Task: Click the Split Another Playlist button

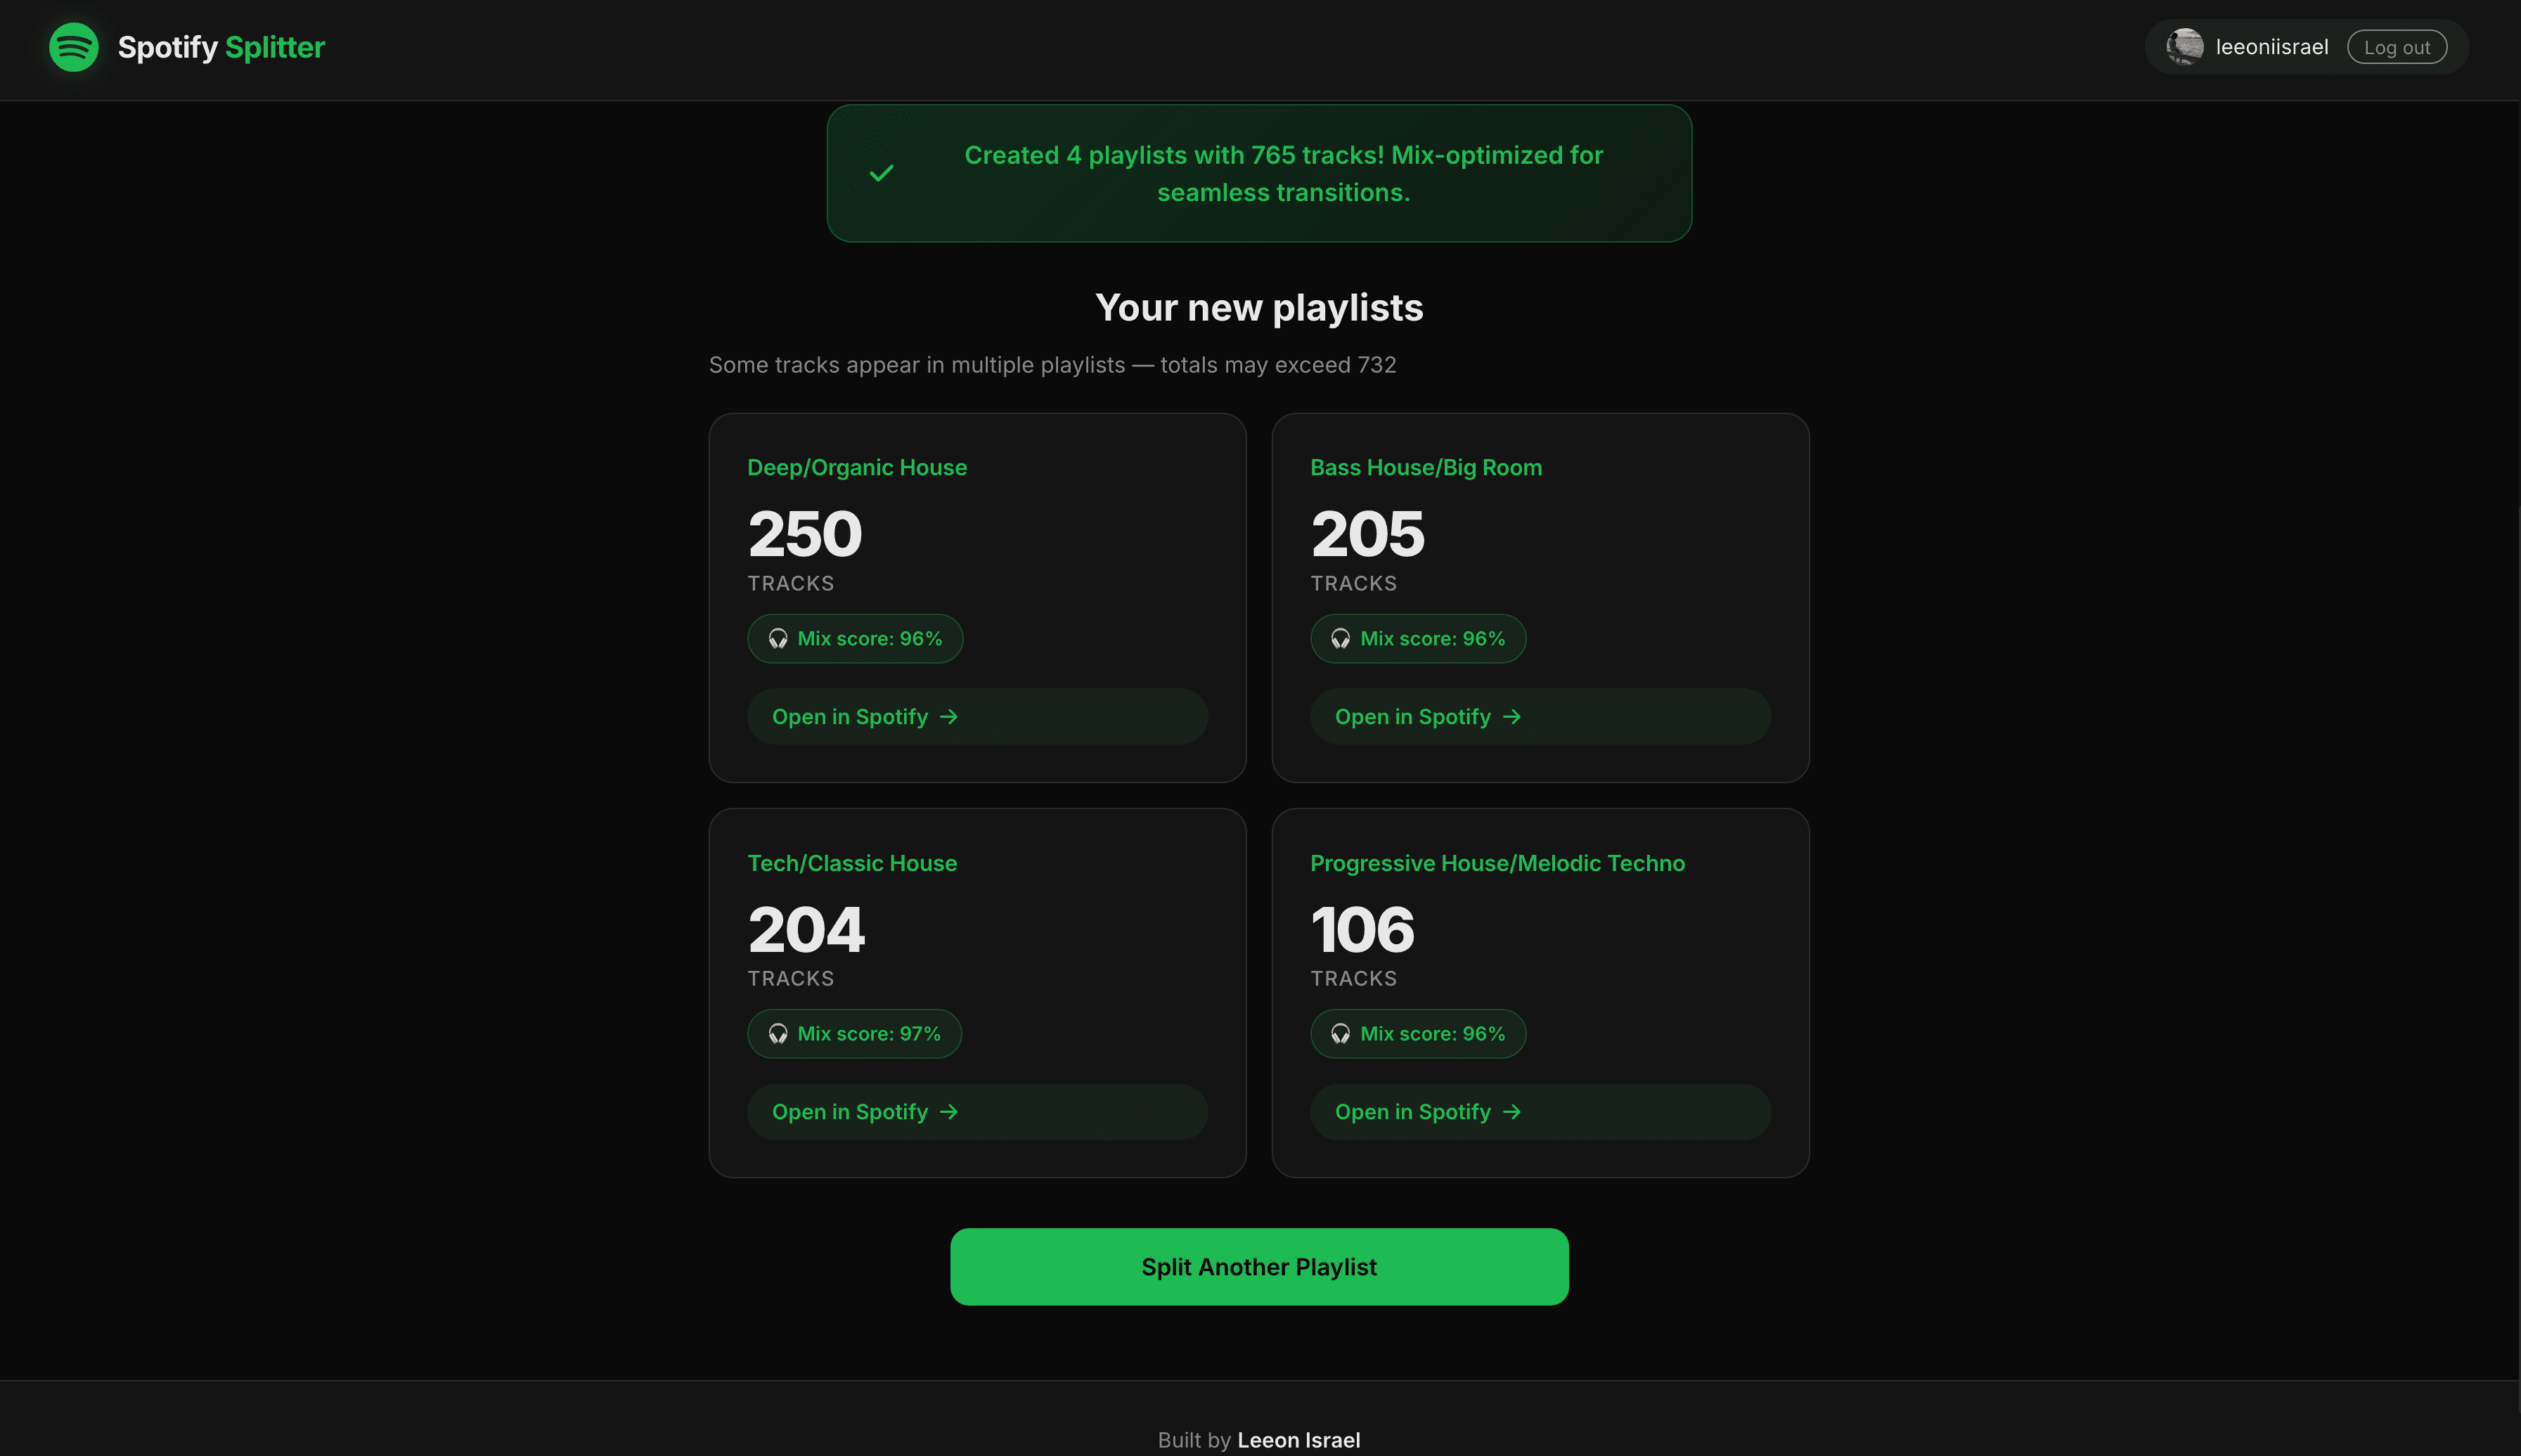Action: pos(1259,1266)
